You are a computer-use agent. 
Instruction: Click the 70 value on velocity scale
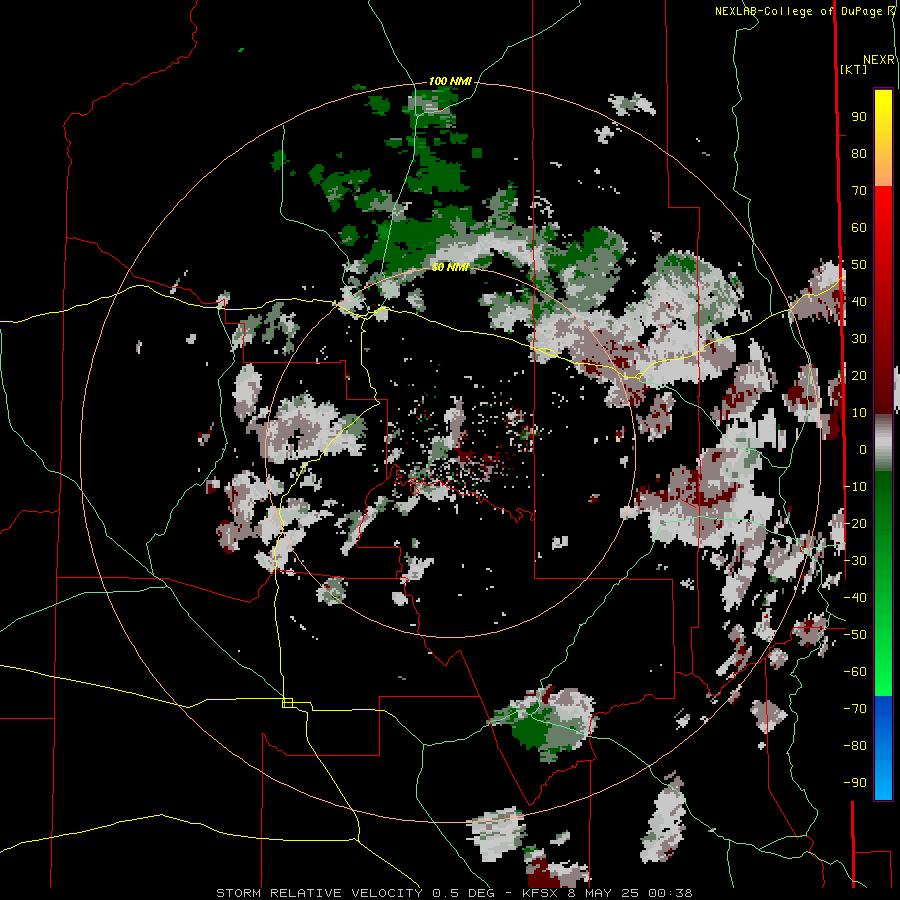click(859, 191)
